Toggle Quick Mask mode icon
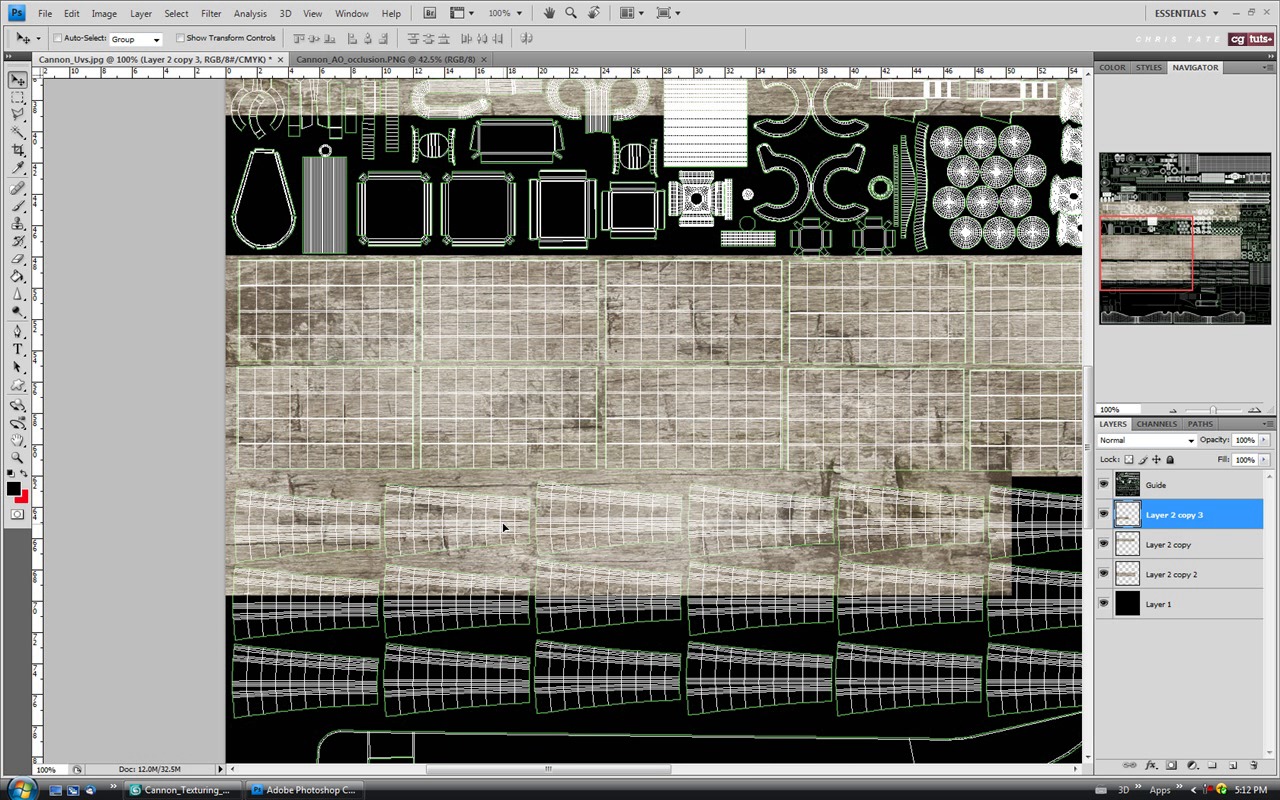Viewport: 1280px width, 800px height. (18, 515)
